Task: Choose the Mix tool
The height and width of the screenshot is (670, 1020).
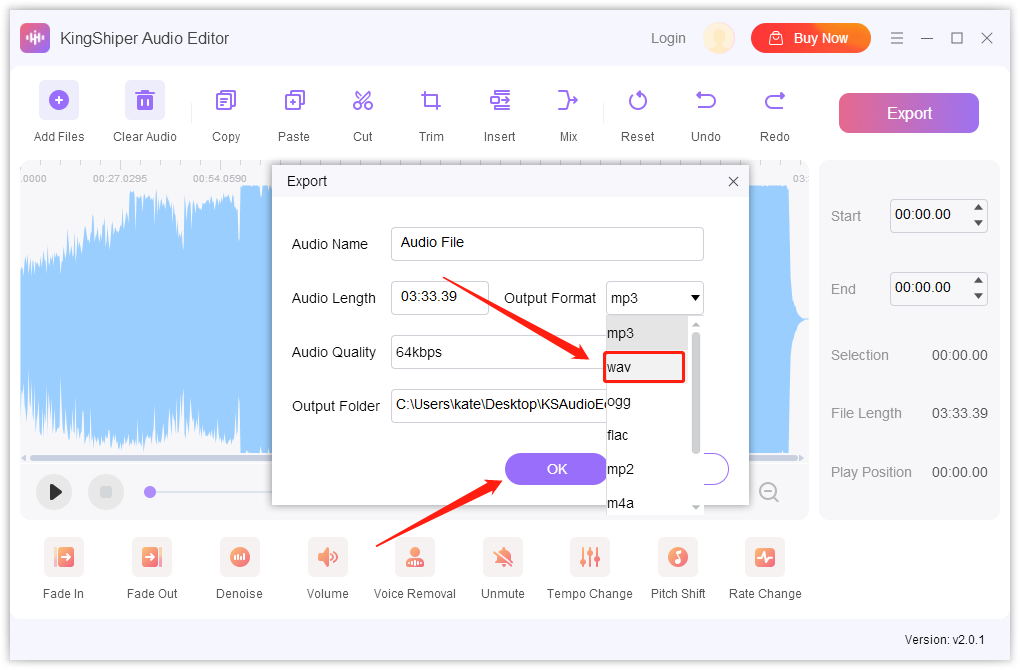Action: click(568, 100)
